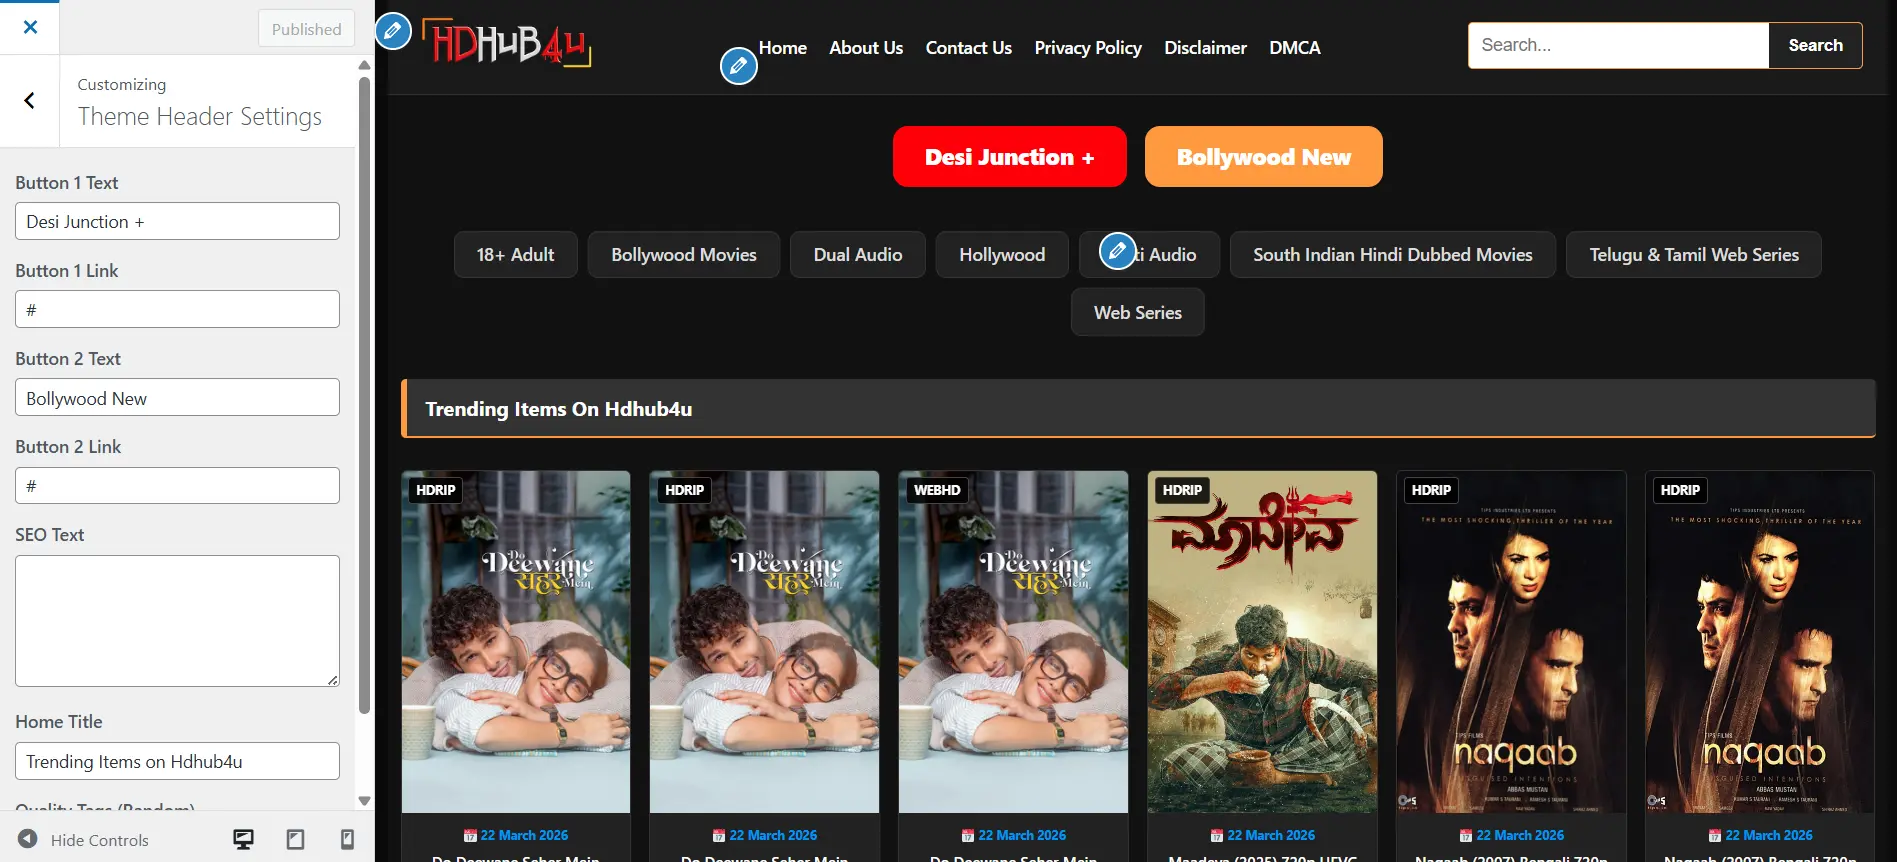Close the Customizer with the X icon
Image resolution: width=1897 pixels, height=862 pixels.
click(x=30, y=27)
